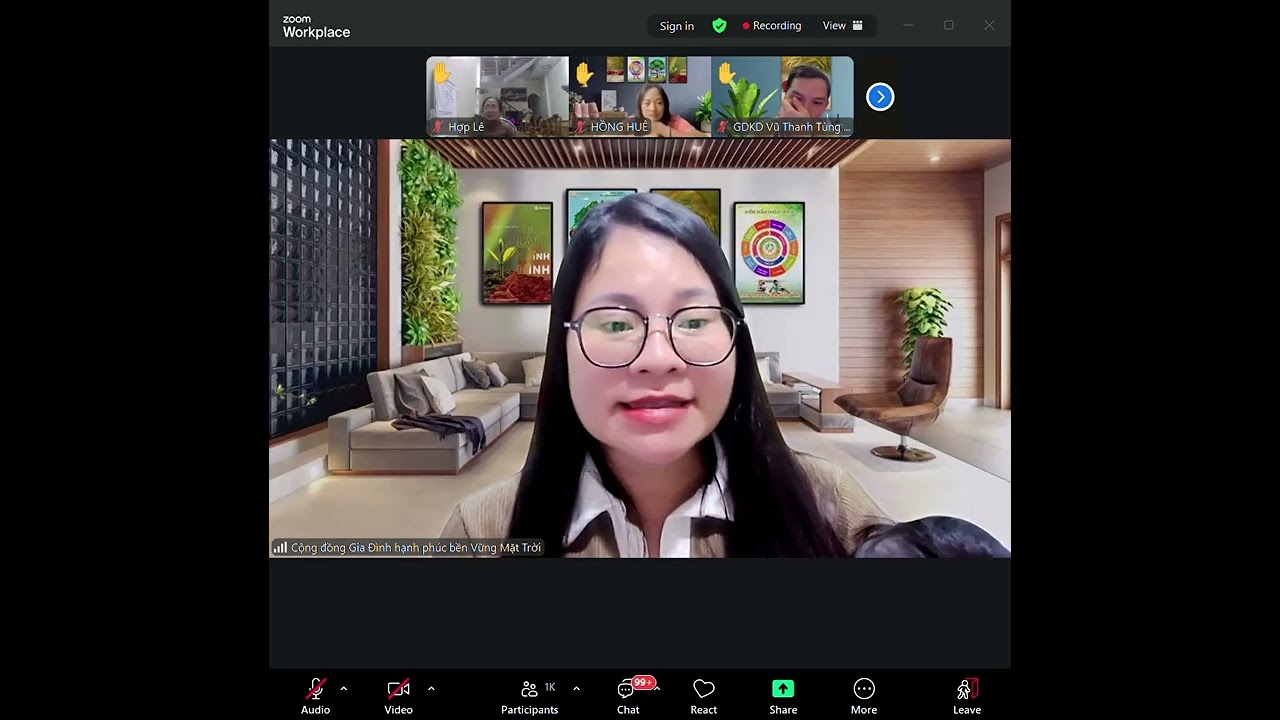Screen dimensions: 1280x720
Task: Open the View layout menu
Action: pos(842,26)
